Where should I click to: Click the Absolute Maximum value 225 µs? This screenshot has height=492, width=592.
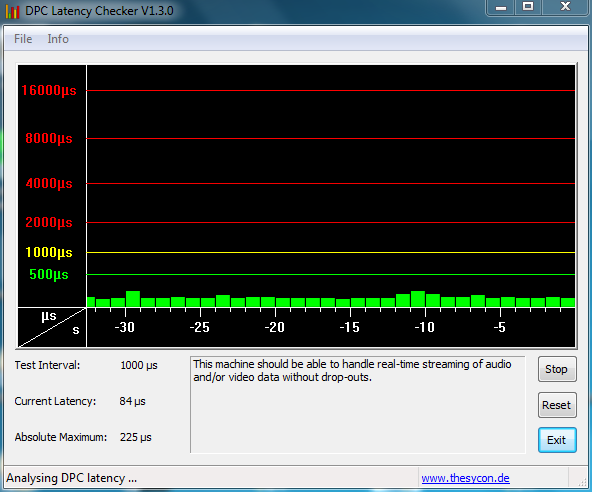136,437
